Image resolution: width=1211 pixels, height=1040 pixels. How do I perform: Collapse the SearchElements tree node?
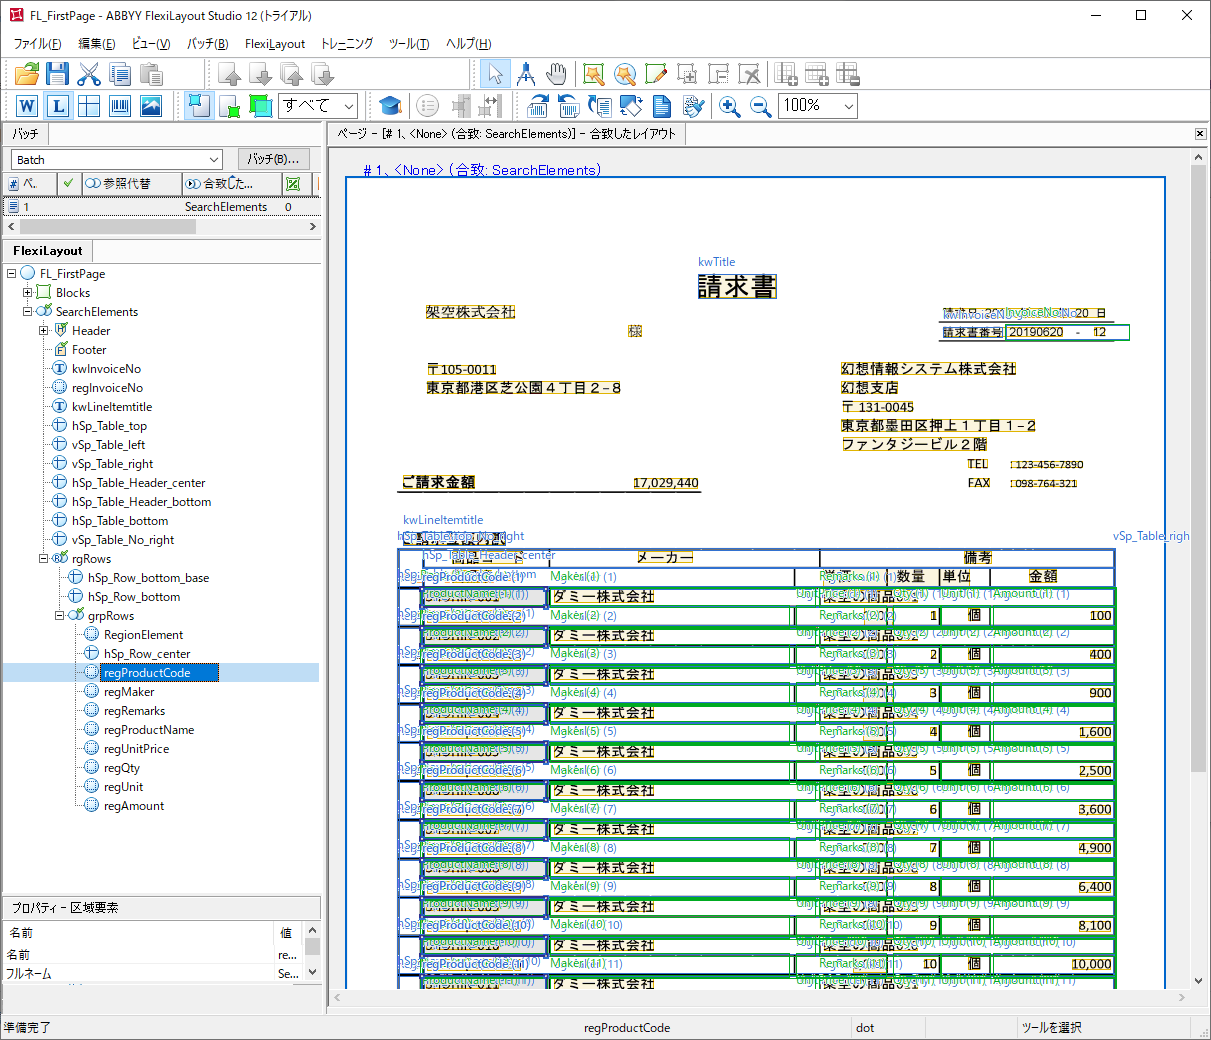point(28,311)
